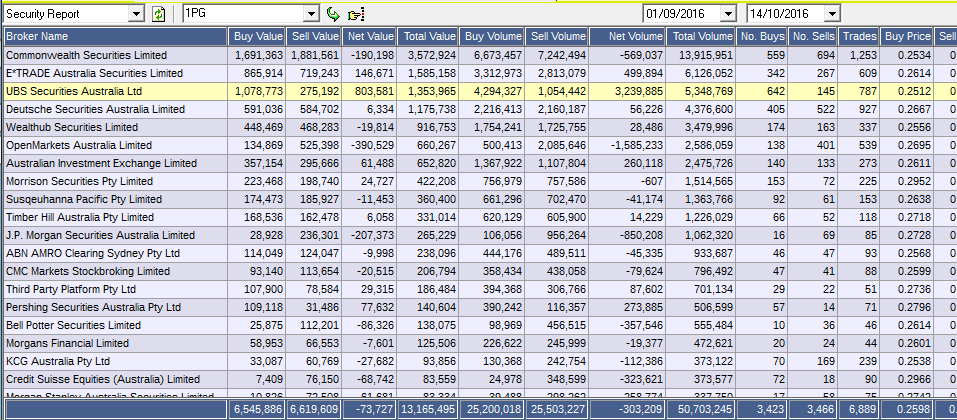Select J.P. Morgan Securities Australia Limited row
Viewport: 957px width, 420px height.
[x=478, y=236]
